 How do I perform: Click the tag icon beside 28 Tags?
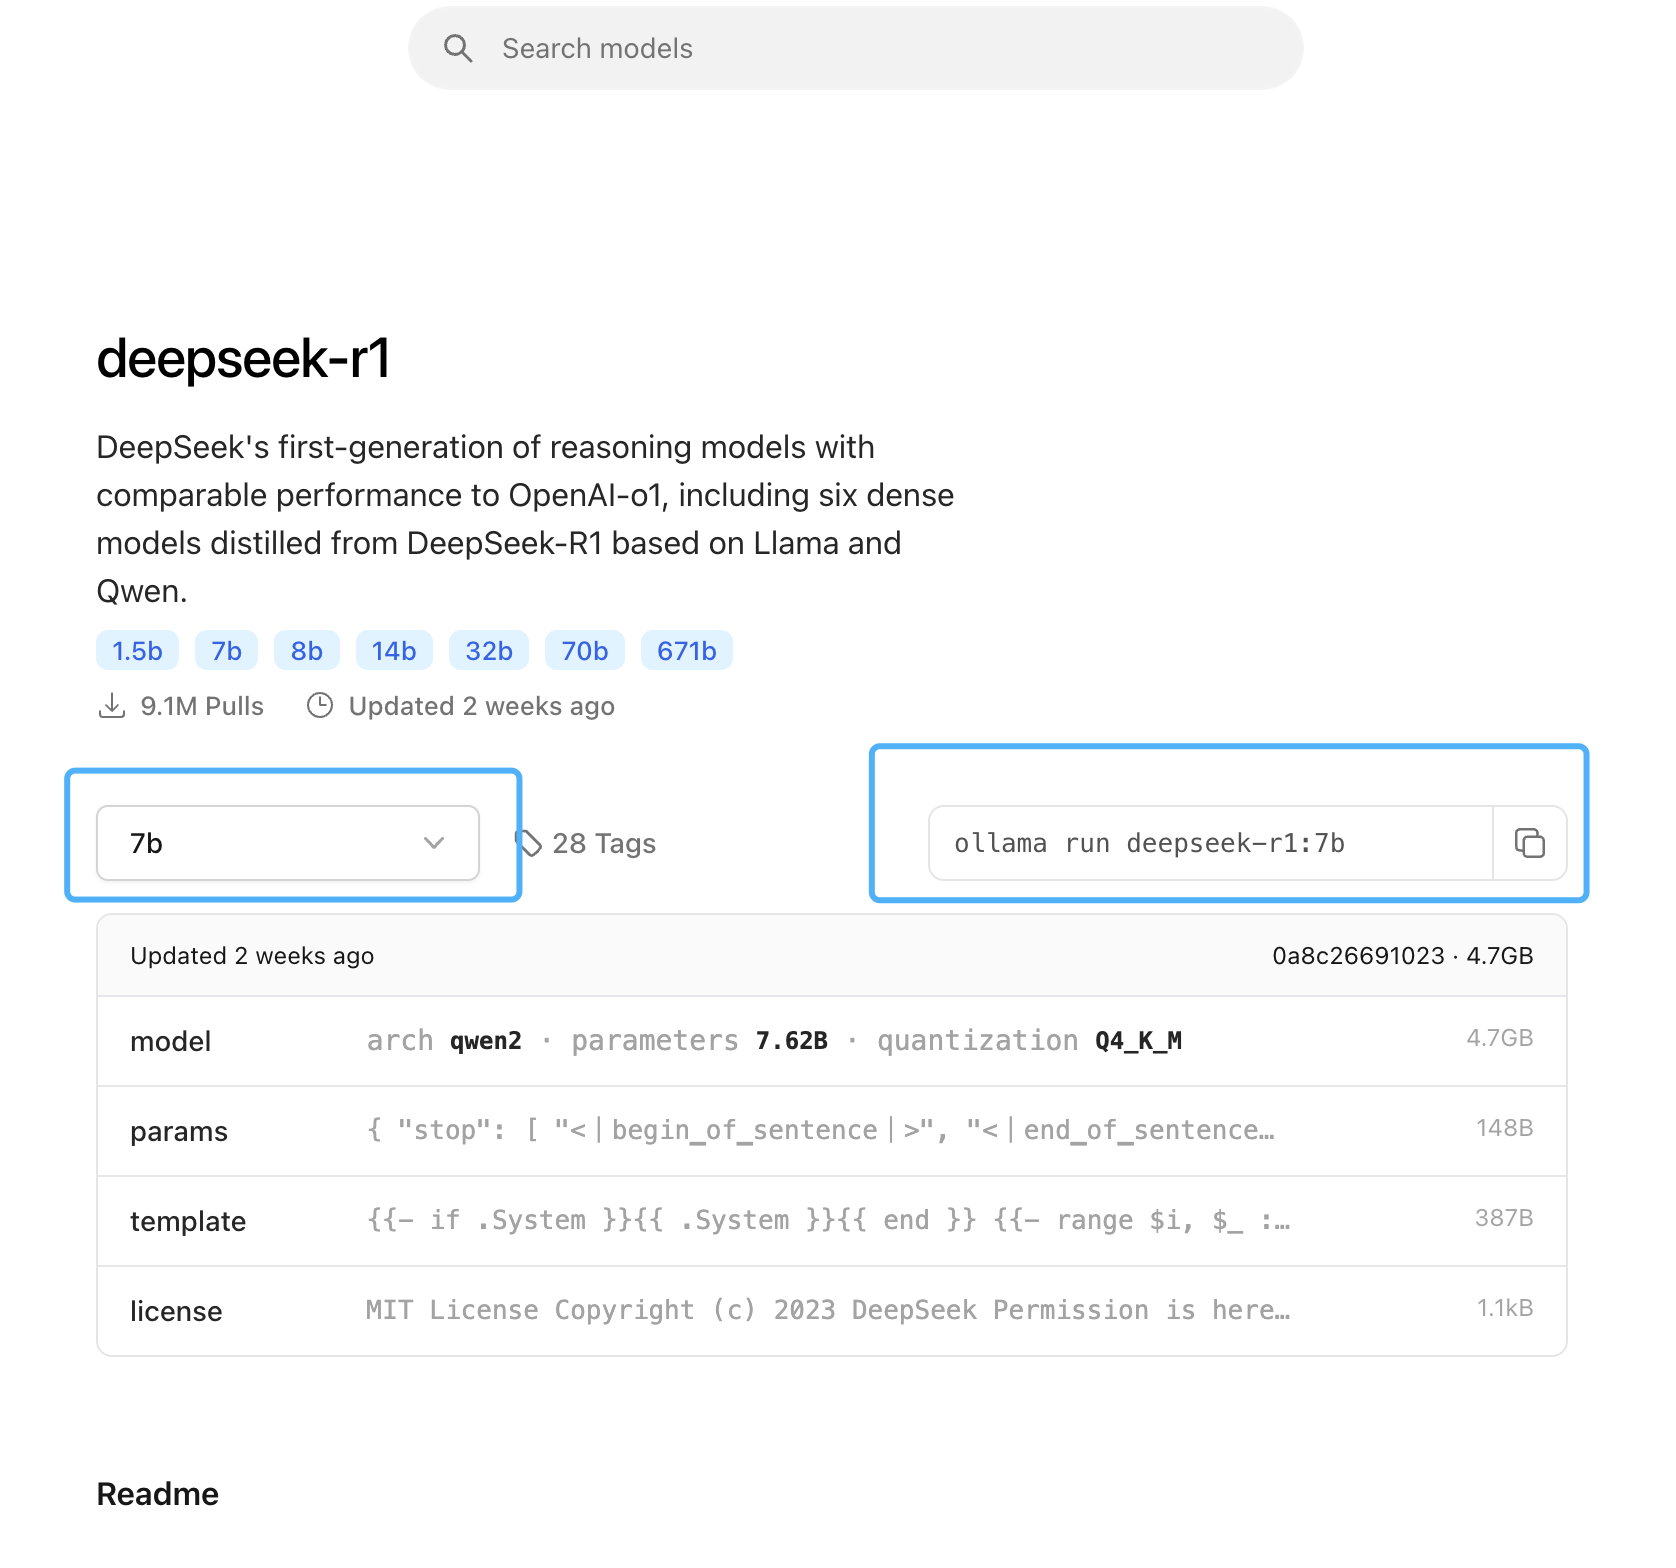[529, 842]
